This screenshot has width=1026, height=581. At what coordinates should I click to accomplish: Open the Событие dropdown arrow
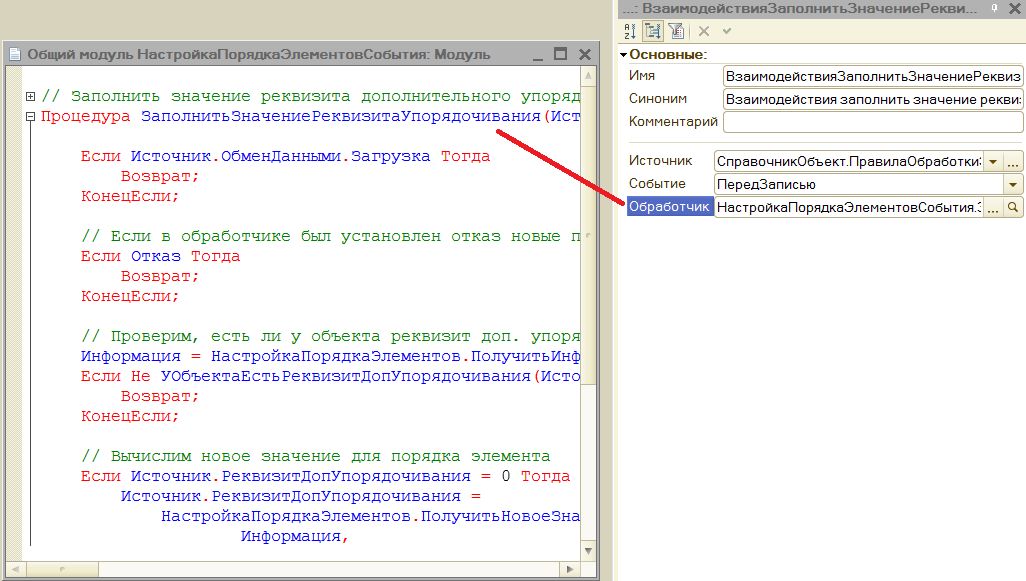[x=1013, y=185]
